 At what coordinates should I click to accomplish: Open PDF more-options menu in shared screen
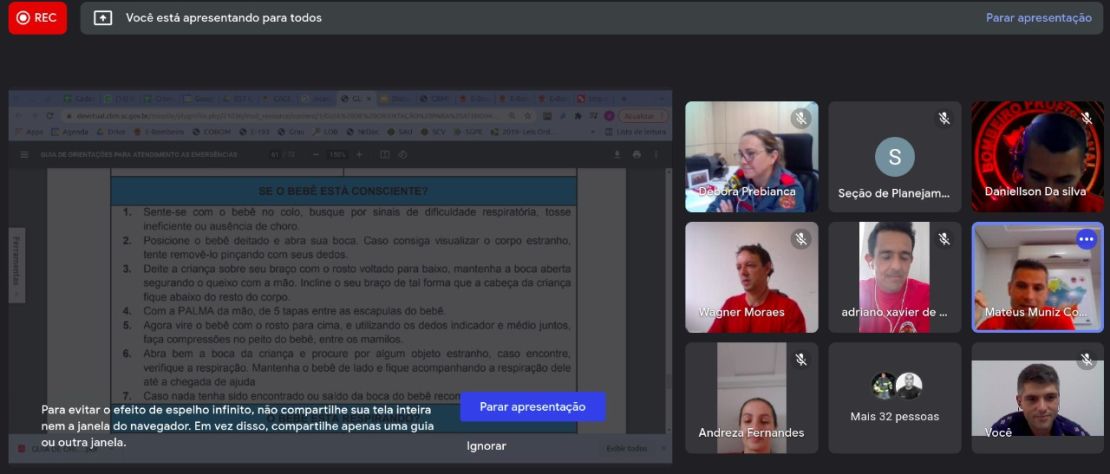pos(656,154)
